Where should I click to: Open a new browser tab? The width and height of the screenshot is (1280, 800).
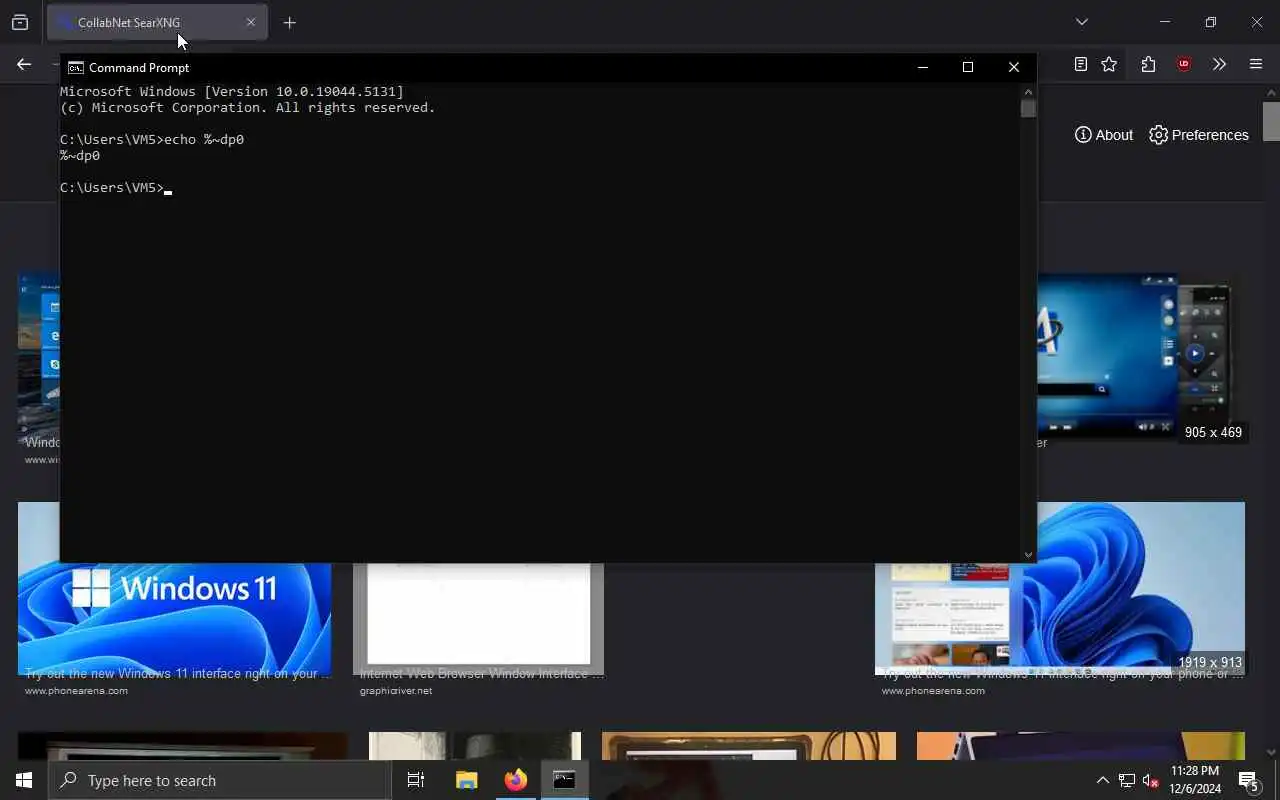290,22
